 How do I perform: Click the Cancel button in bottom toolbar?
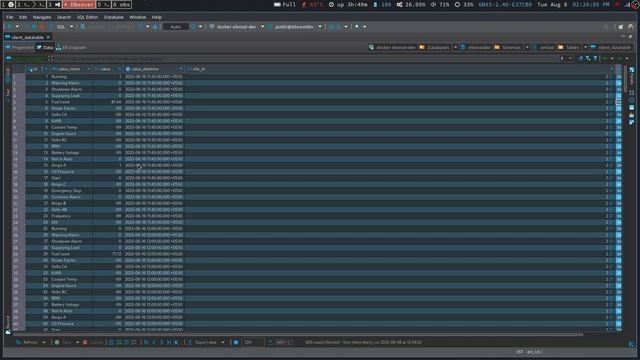tap(93, 342)
